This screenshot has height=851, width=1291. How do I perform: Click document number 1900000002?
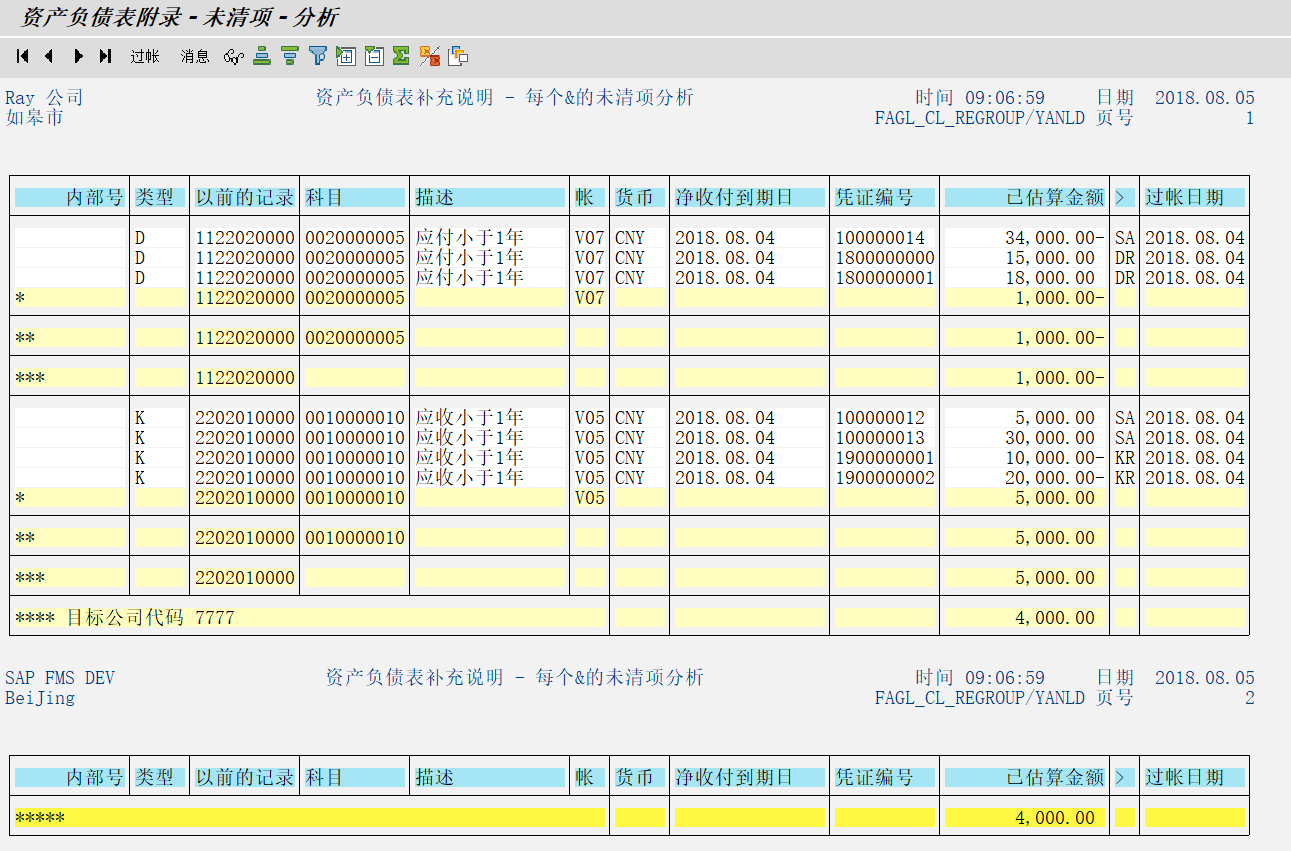[x=885, y=478]
